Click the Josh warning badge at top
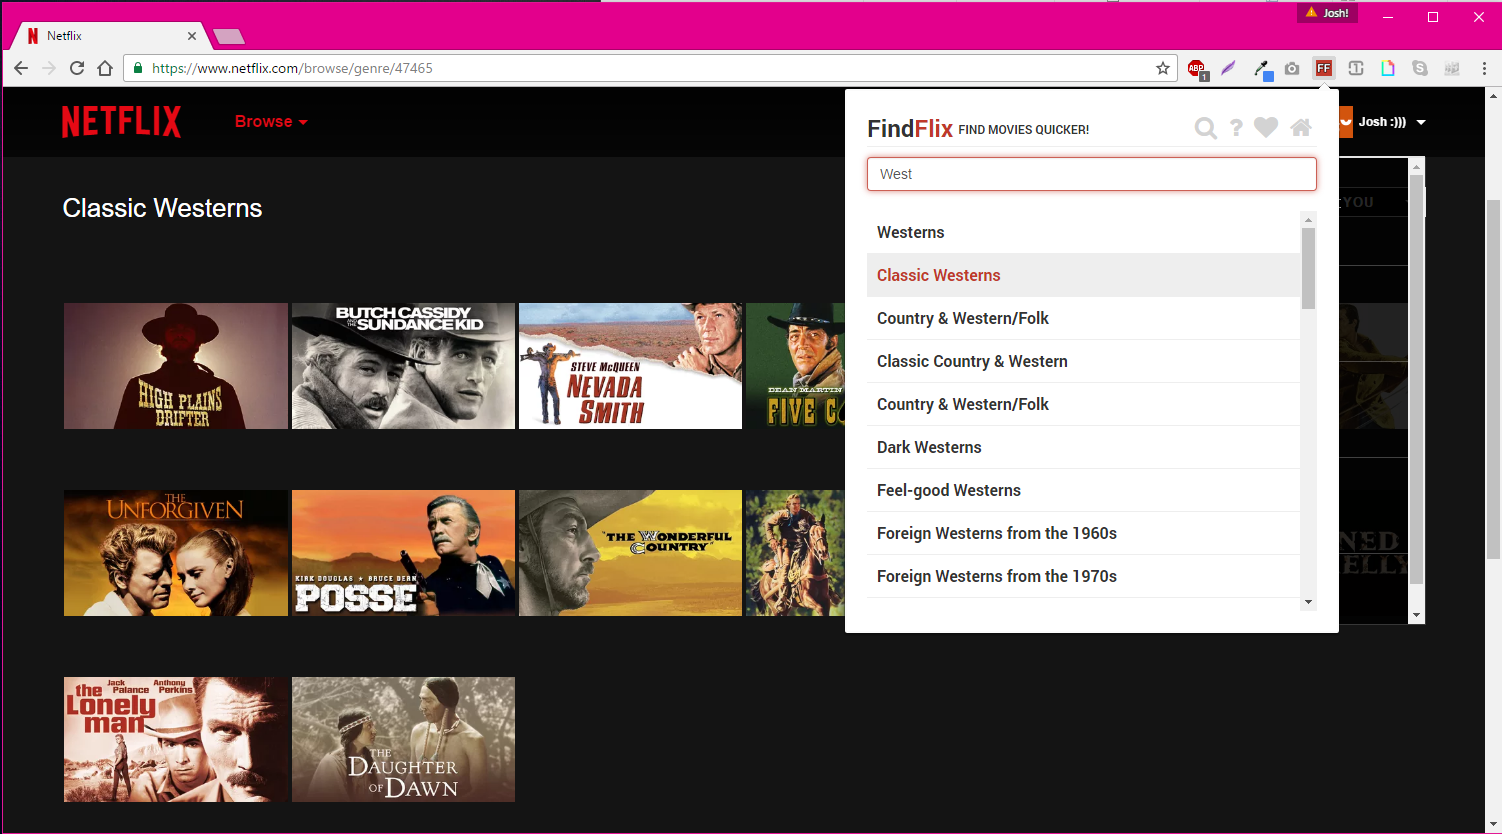Screen dimensions: 1502x834 [1327, 12]
